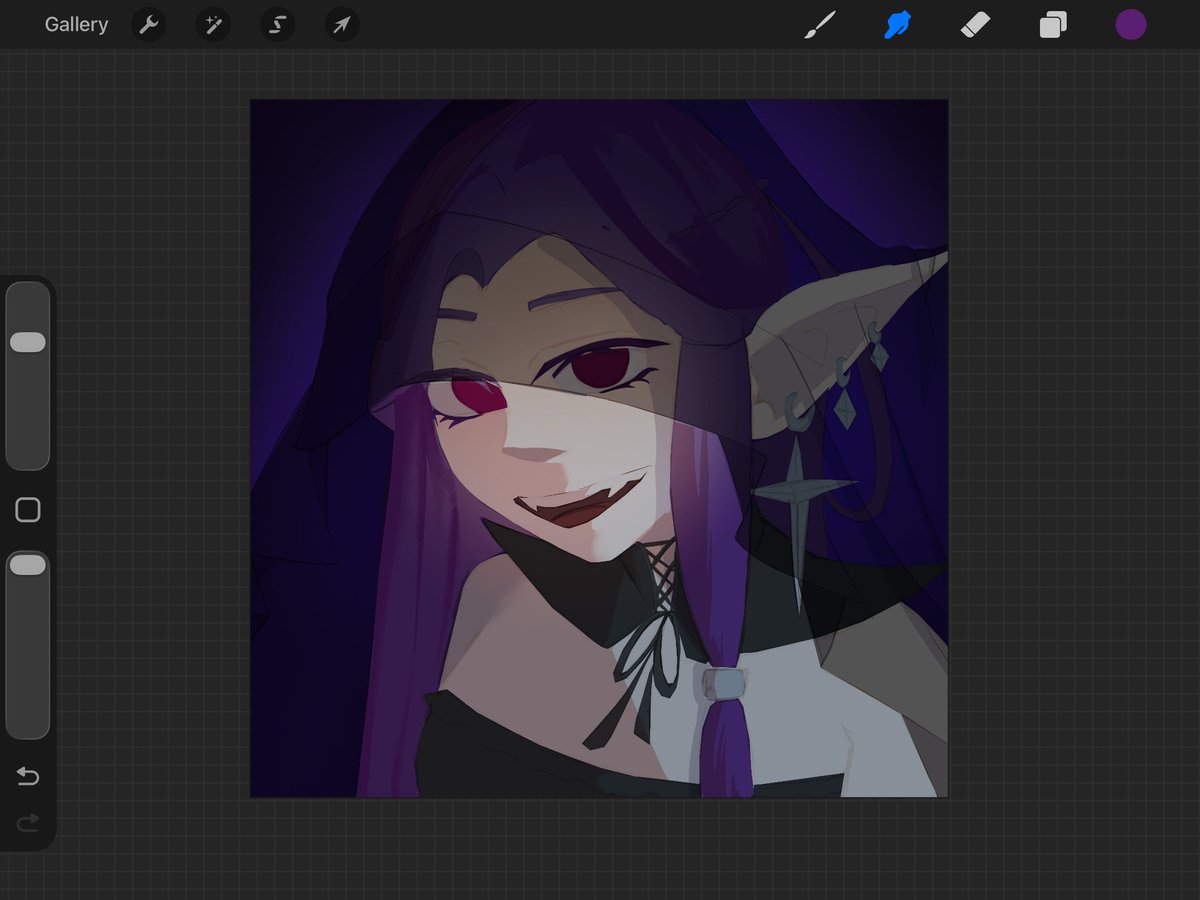Click the brush opacity slider handle
1200x900 pixels.
[x=28, y=565]
